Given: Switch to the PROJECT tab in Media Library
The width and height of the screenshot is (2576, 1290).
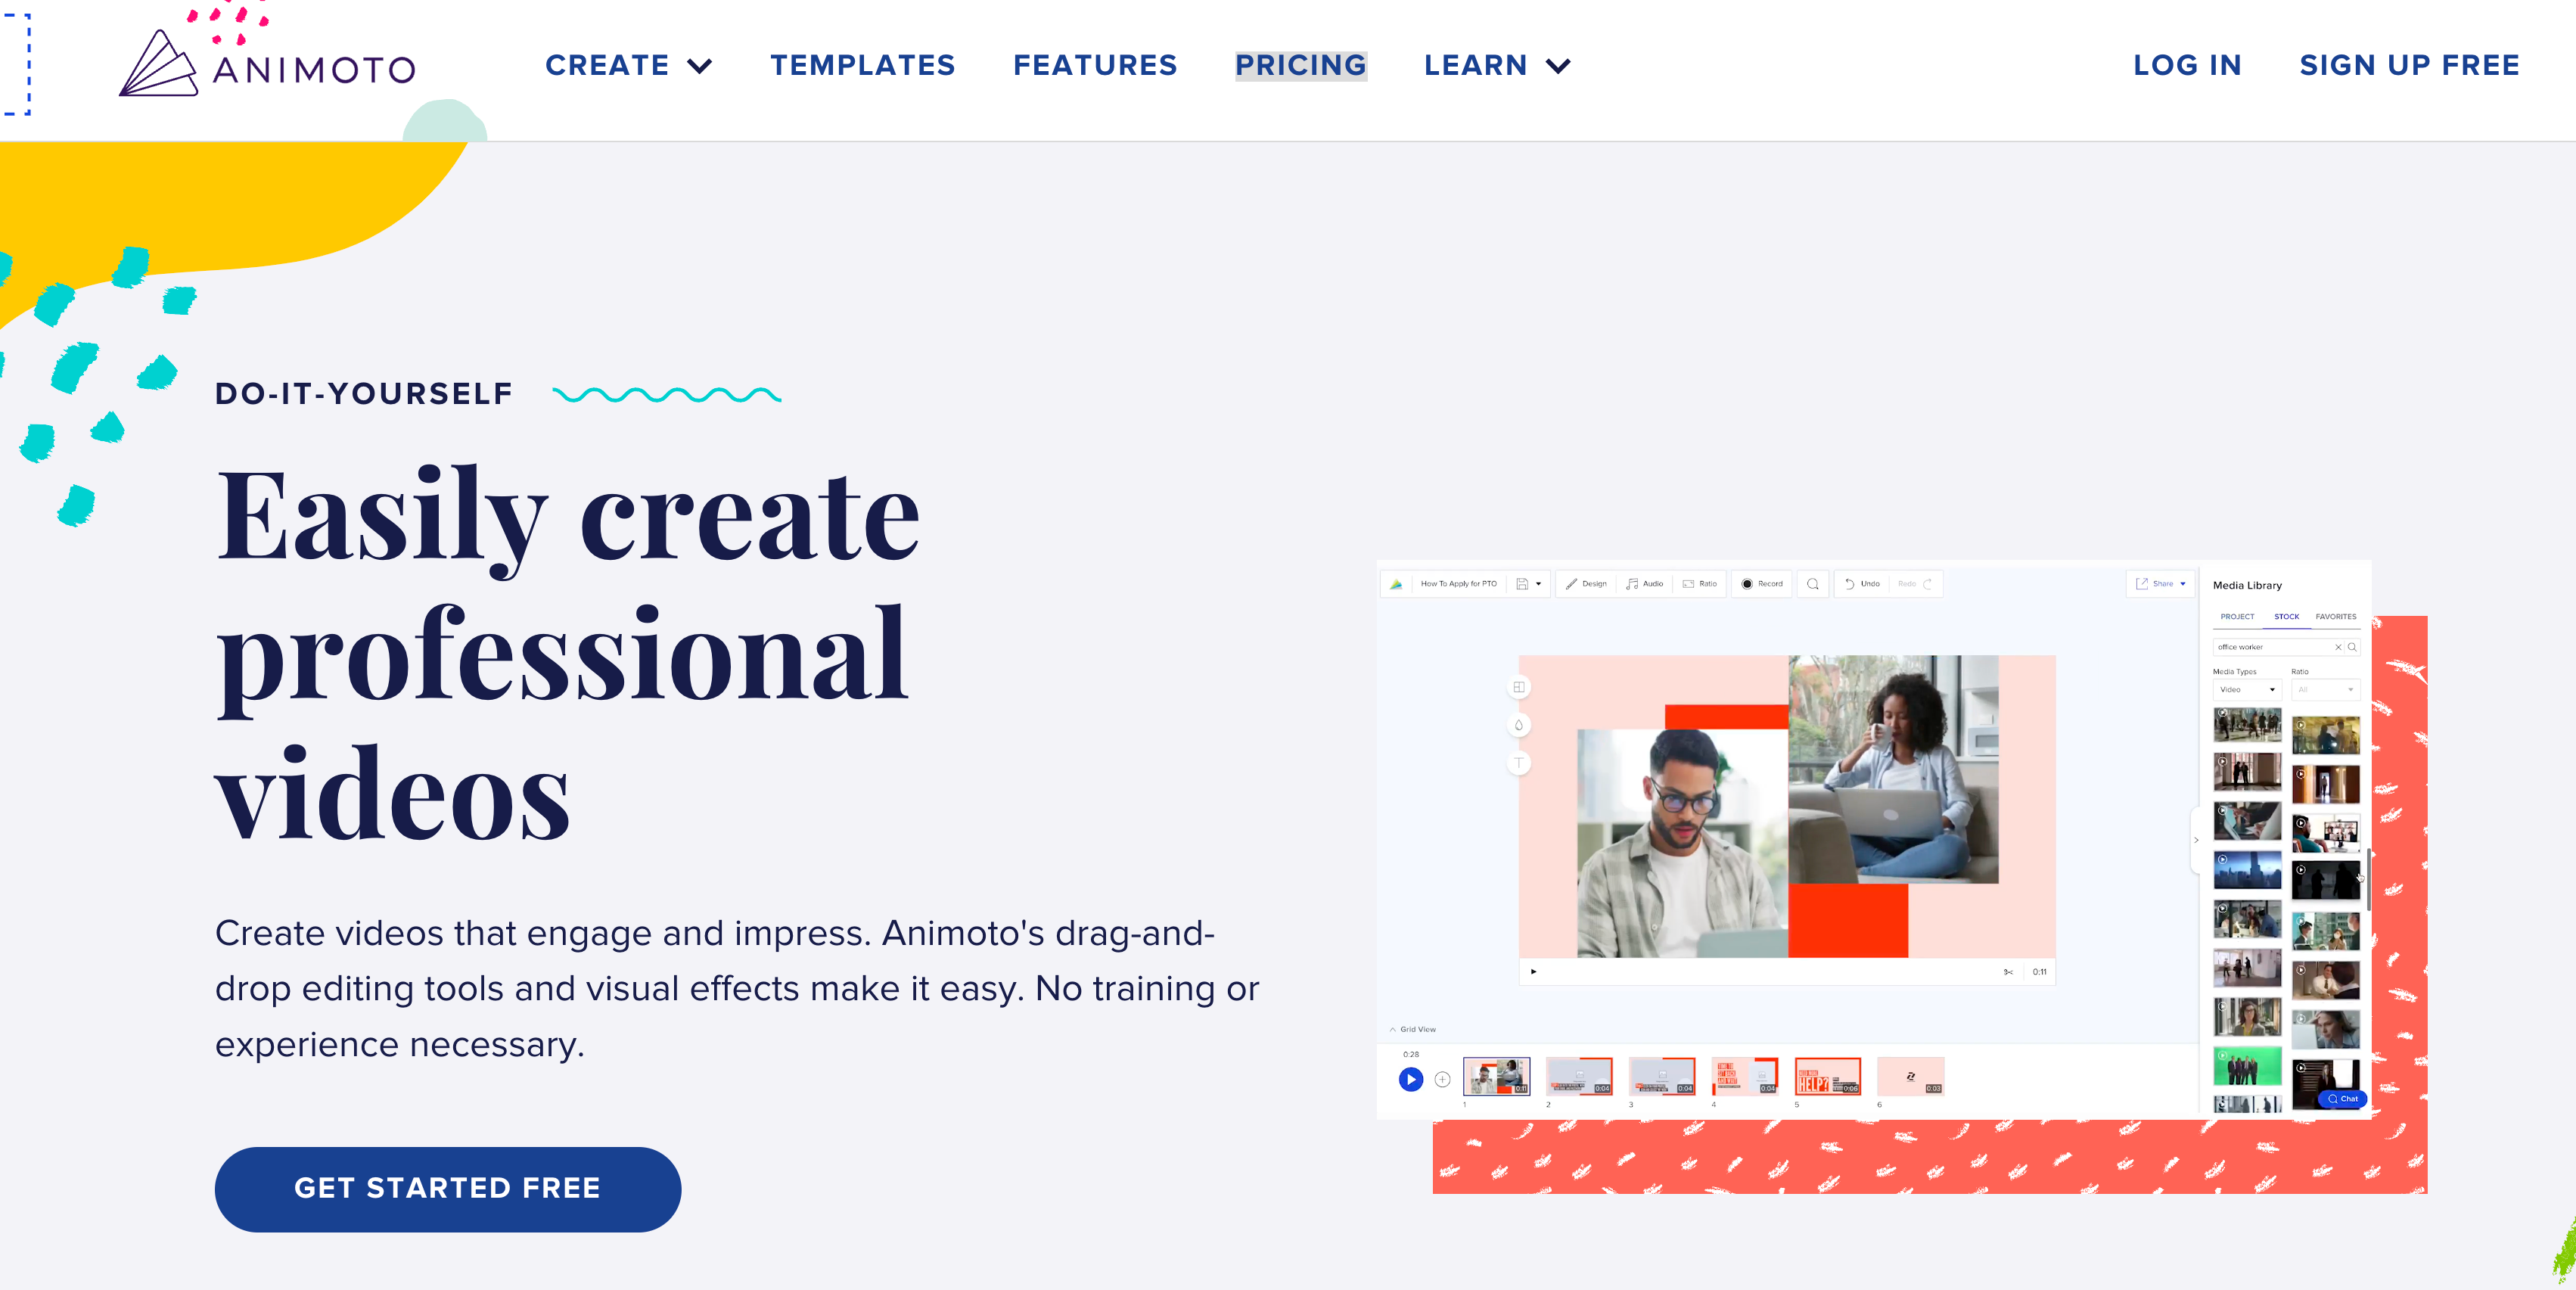Looking at the screenshot, I should pos(2237,617).
